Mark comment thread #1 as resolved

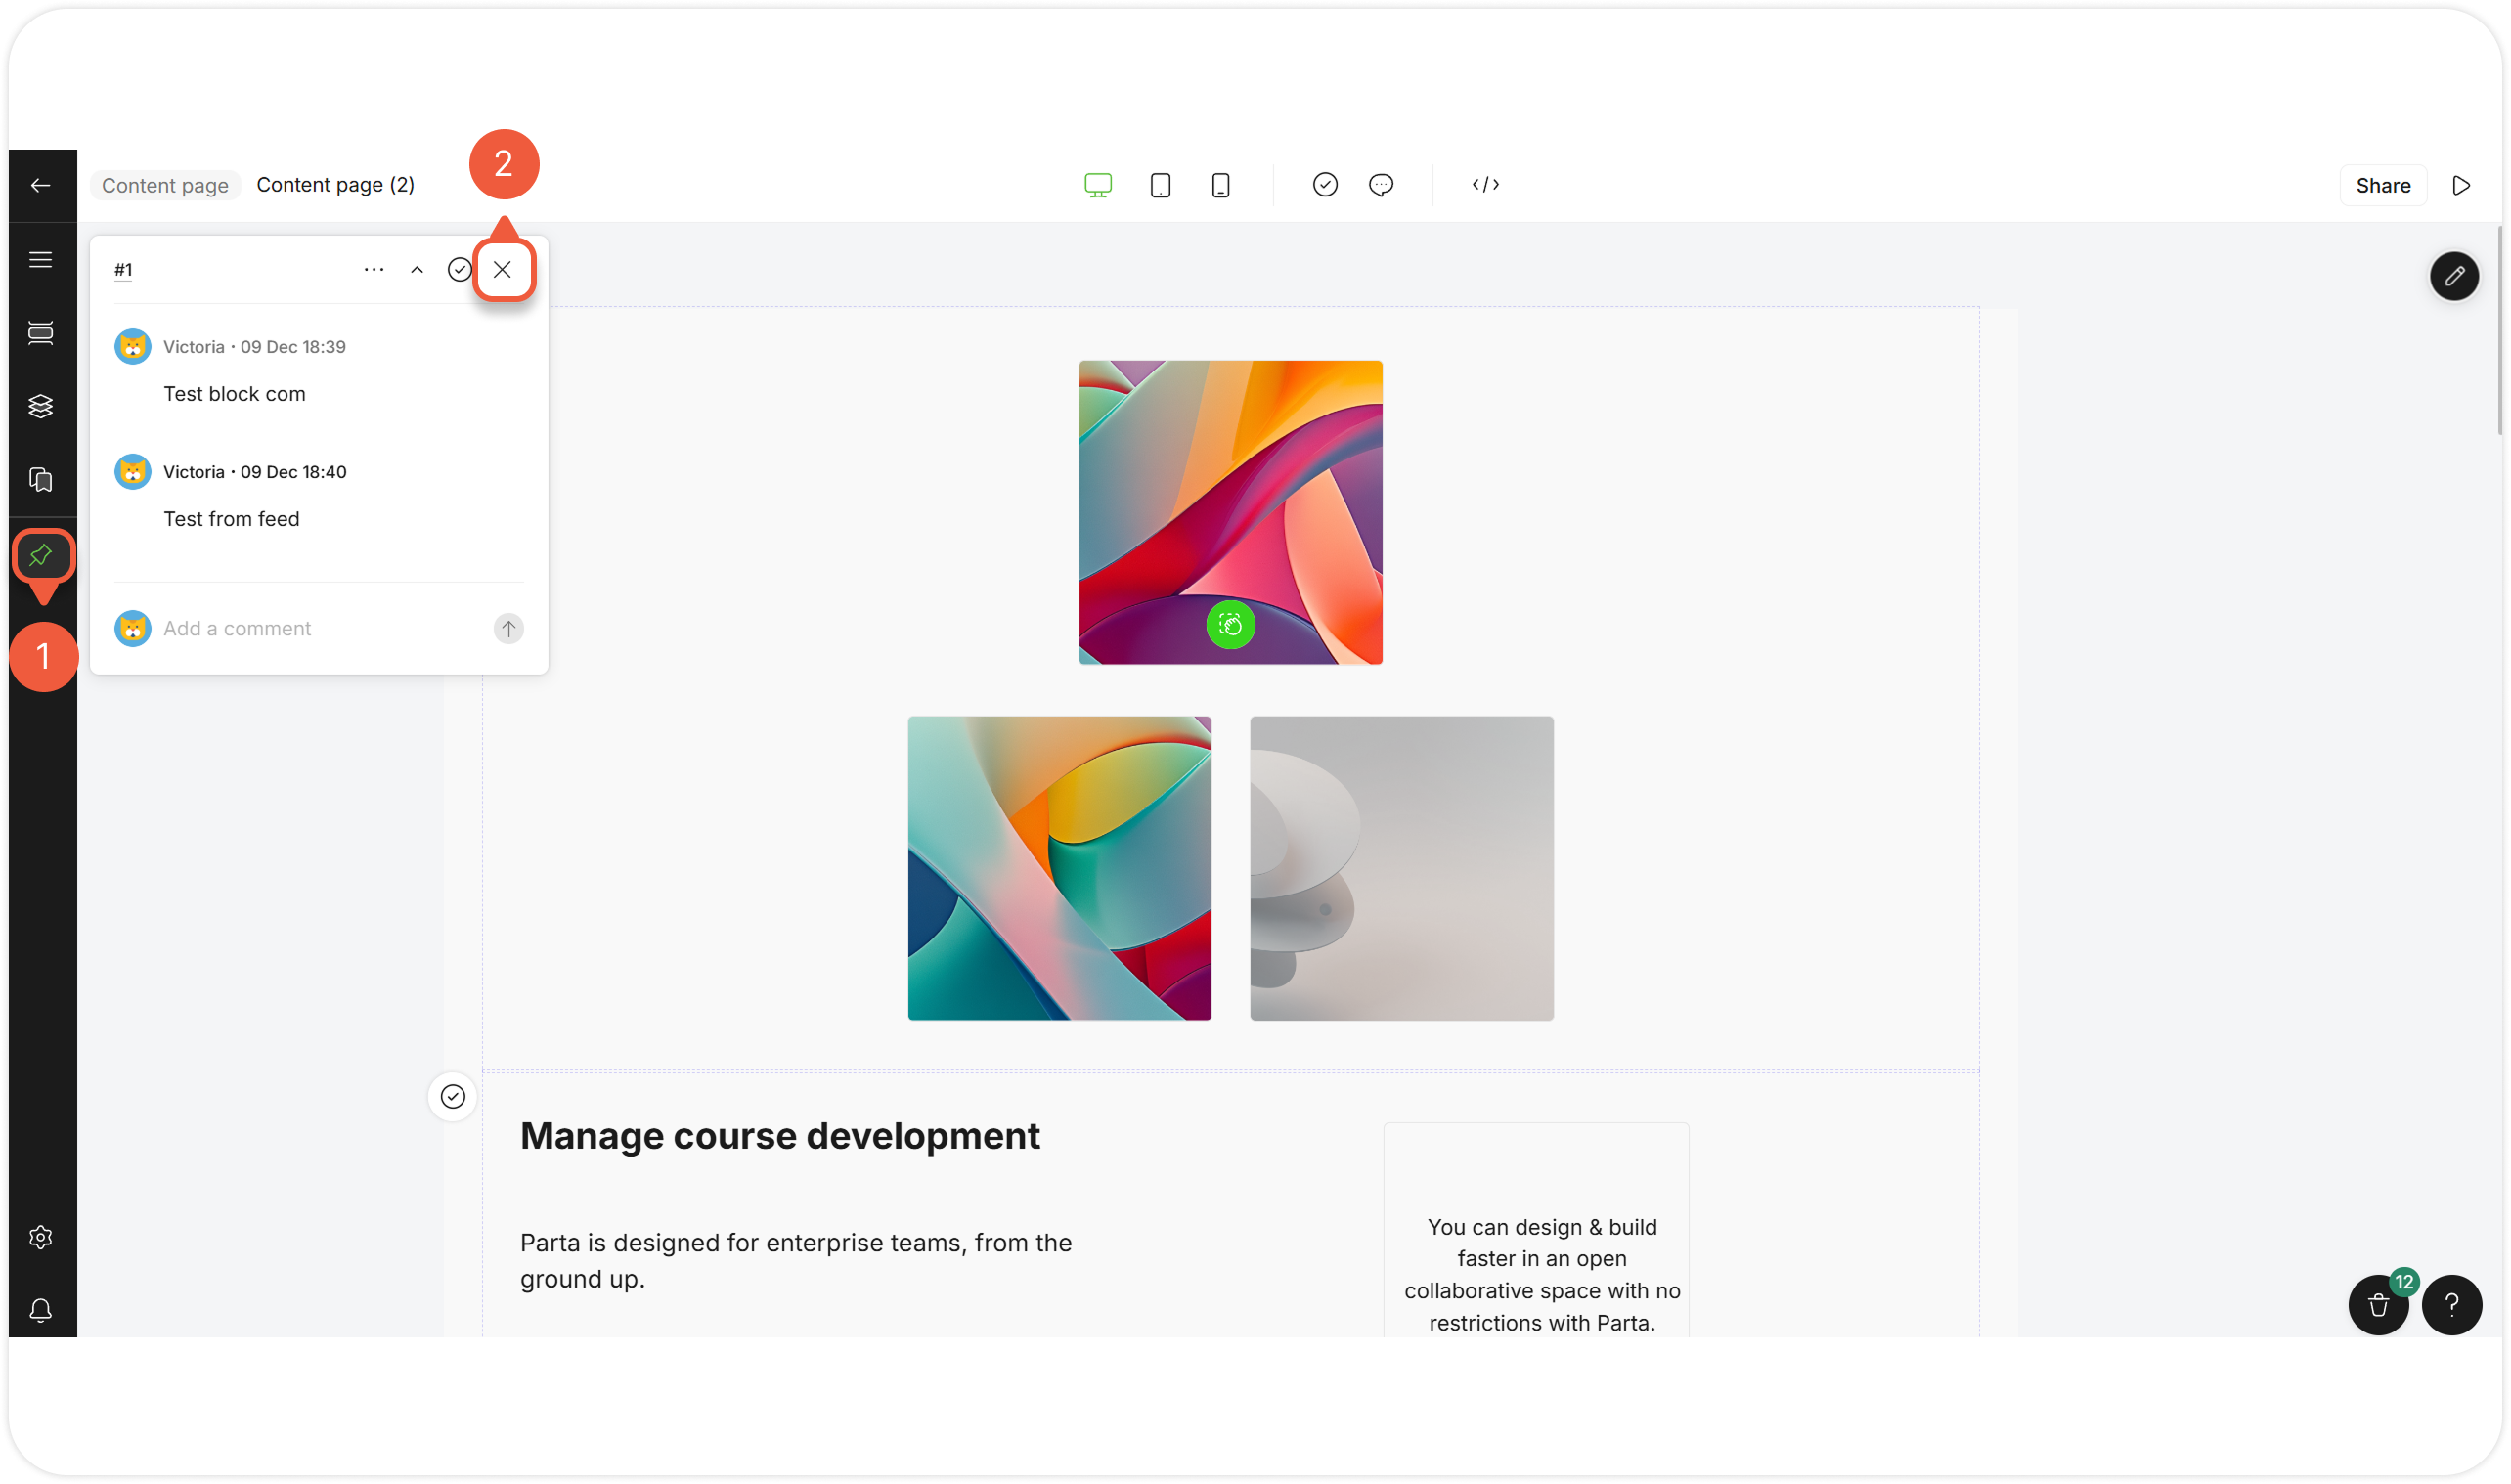459,269
